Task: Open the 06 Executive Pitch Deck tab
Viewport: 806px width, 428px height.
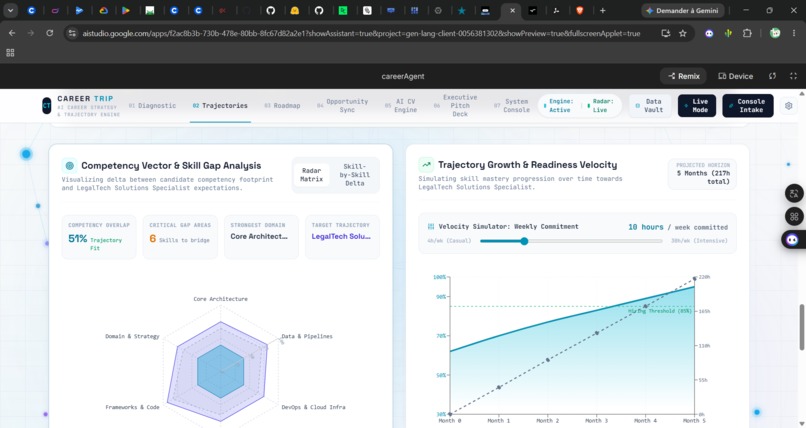Action: [456, 105]
